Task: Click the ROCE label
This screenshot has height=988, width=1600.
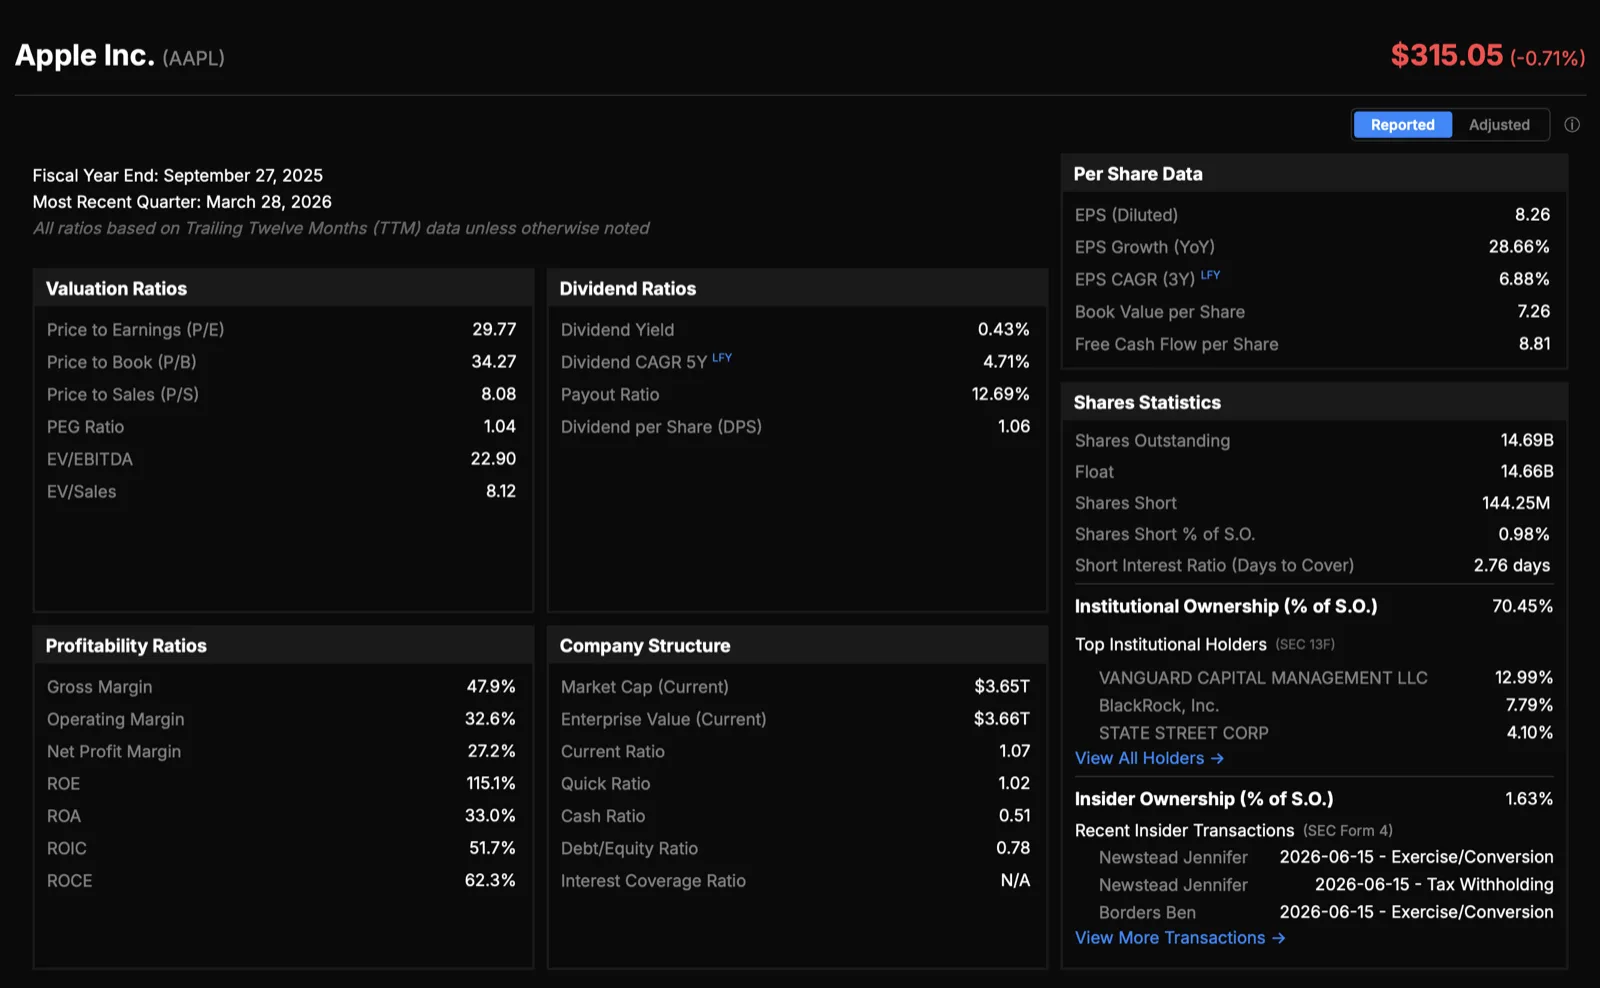Action: coord(69,881)
